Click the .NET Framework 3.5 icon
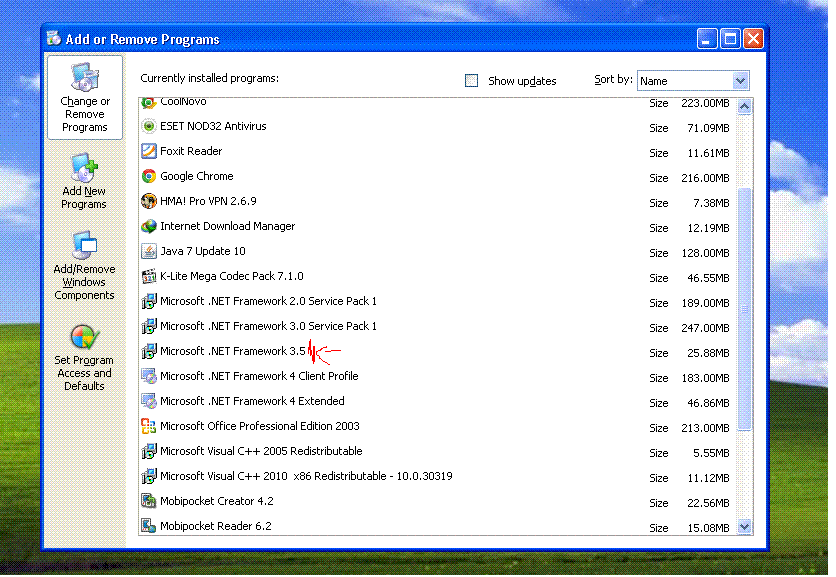The height and width of the screenshot is (577, 836). click(149, 351)
